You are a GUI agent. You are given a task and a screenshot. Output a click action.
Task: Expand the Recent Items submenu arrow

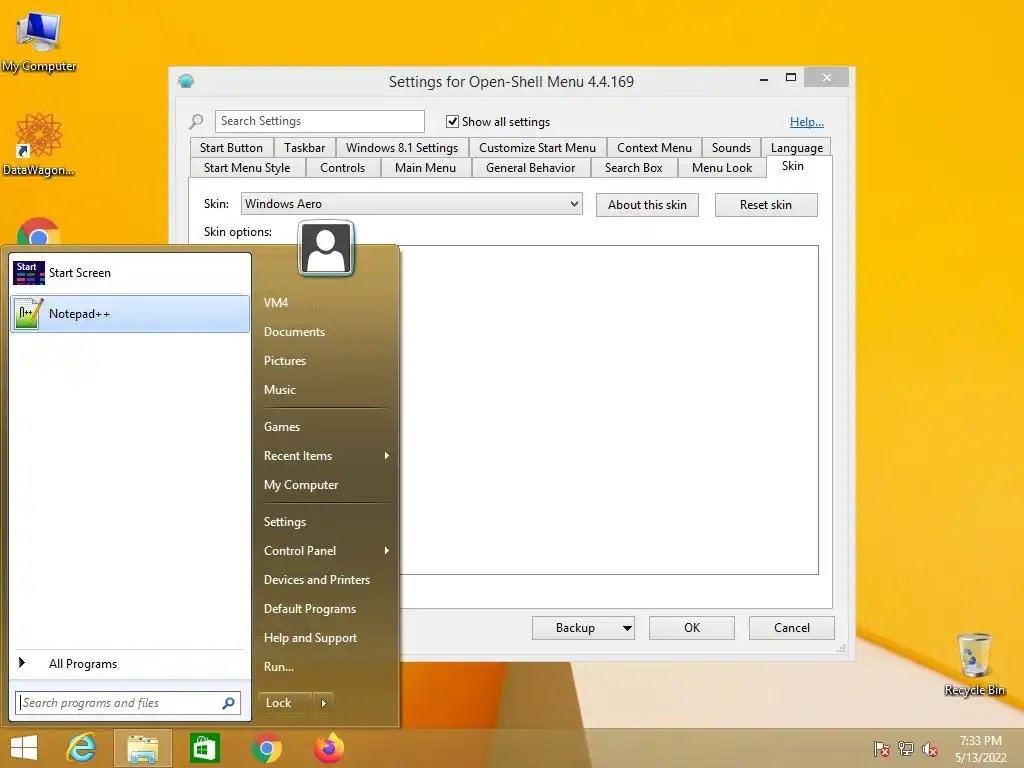coord(387,456)
